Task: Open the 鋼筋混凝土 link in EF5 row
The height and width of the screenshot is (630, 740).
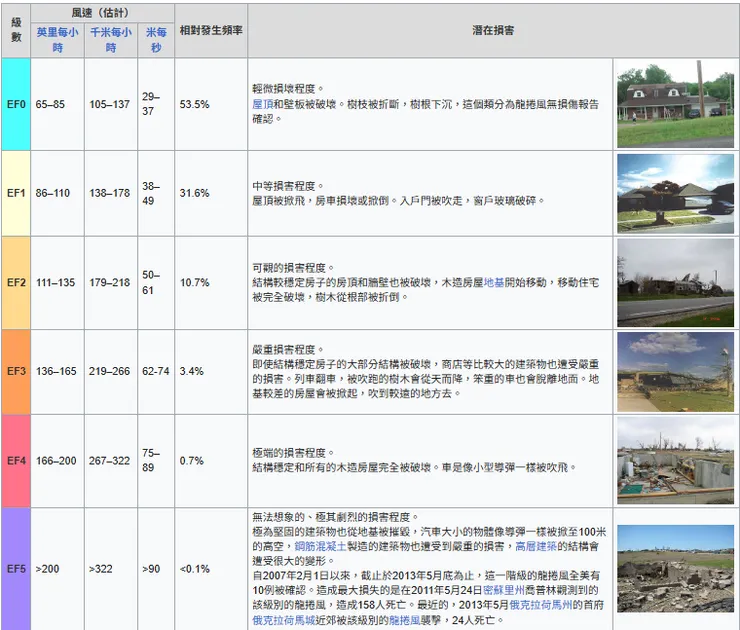Action: [320, 546]
